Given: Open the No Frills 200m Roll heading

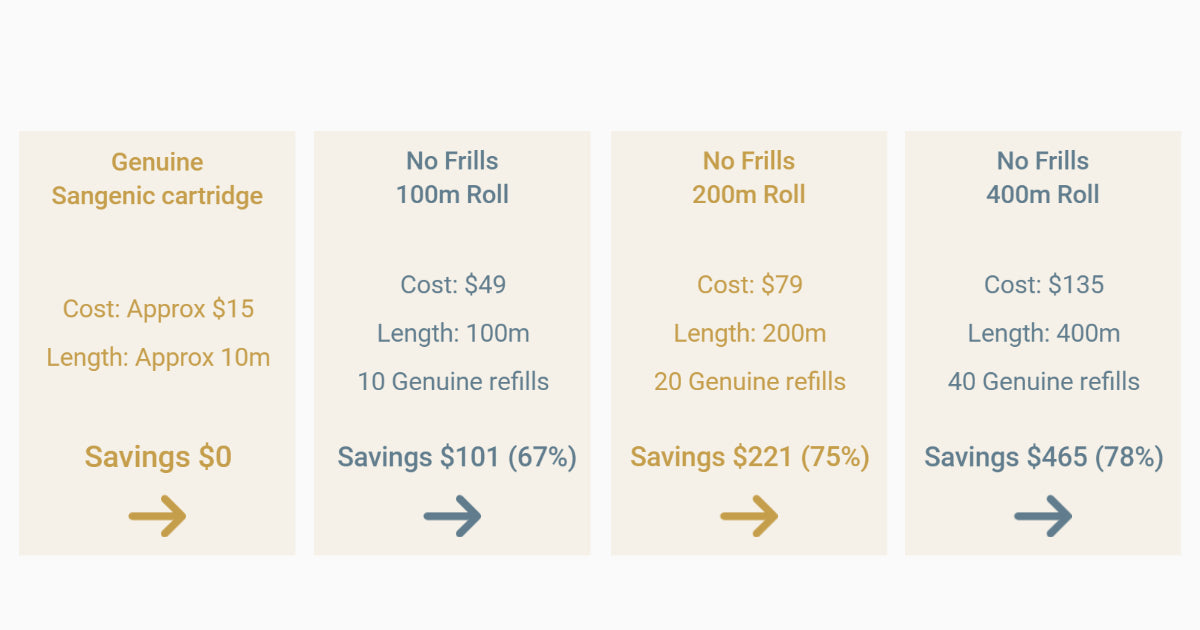Looking at the screenshot, I should pos(749,177).
